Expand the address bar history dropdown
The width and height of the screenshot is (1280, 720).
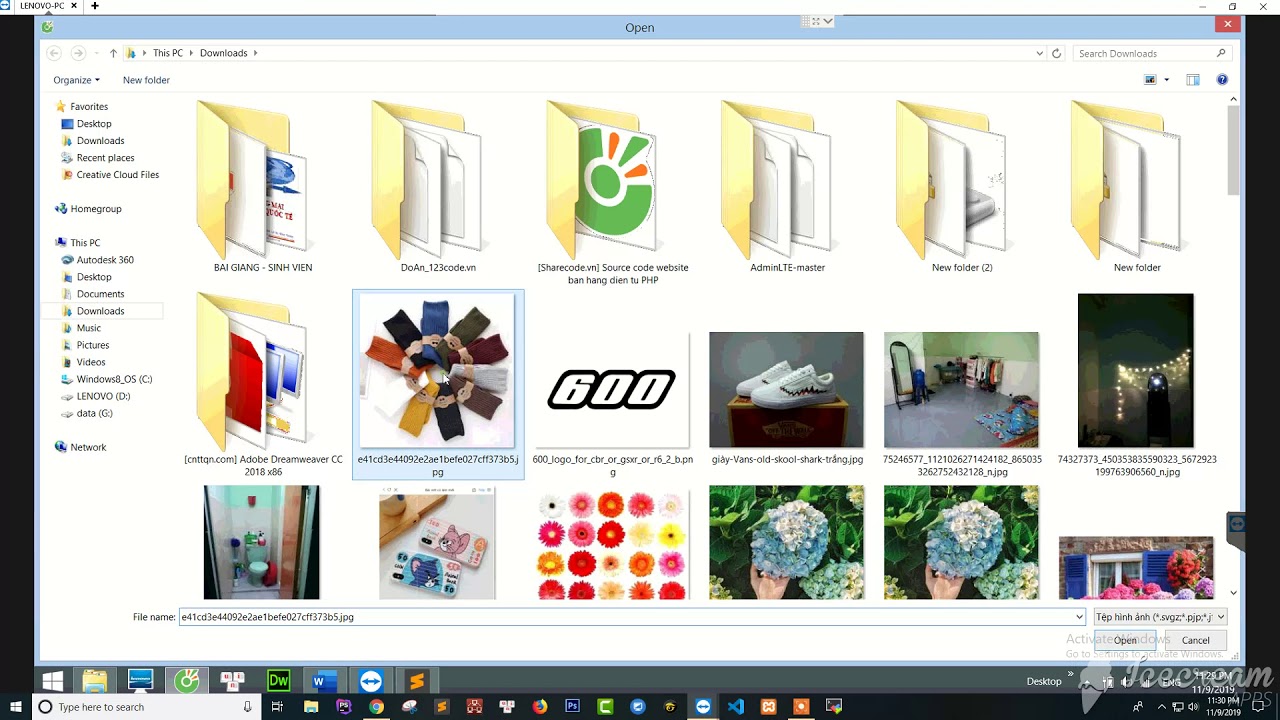point(1040,53)
